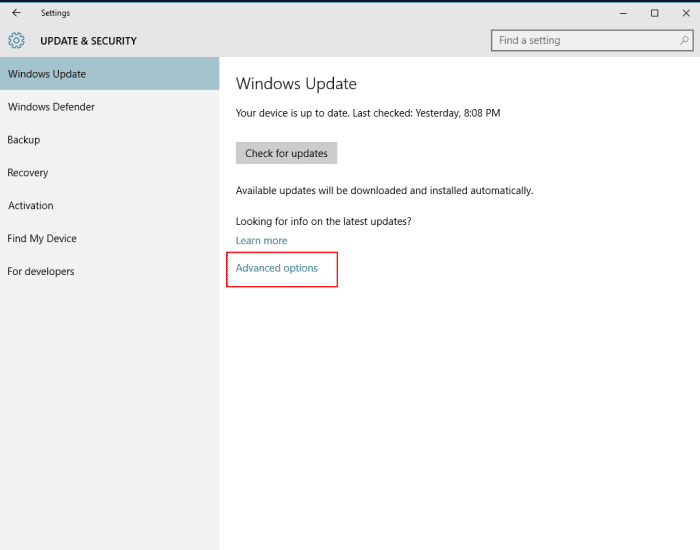Open Windows Defender section
This screenshot has height=550, width=700.
[109, 107]
